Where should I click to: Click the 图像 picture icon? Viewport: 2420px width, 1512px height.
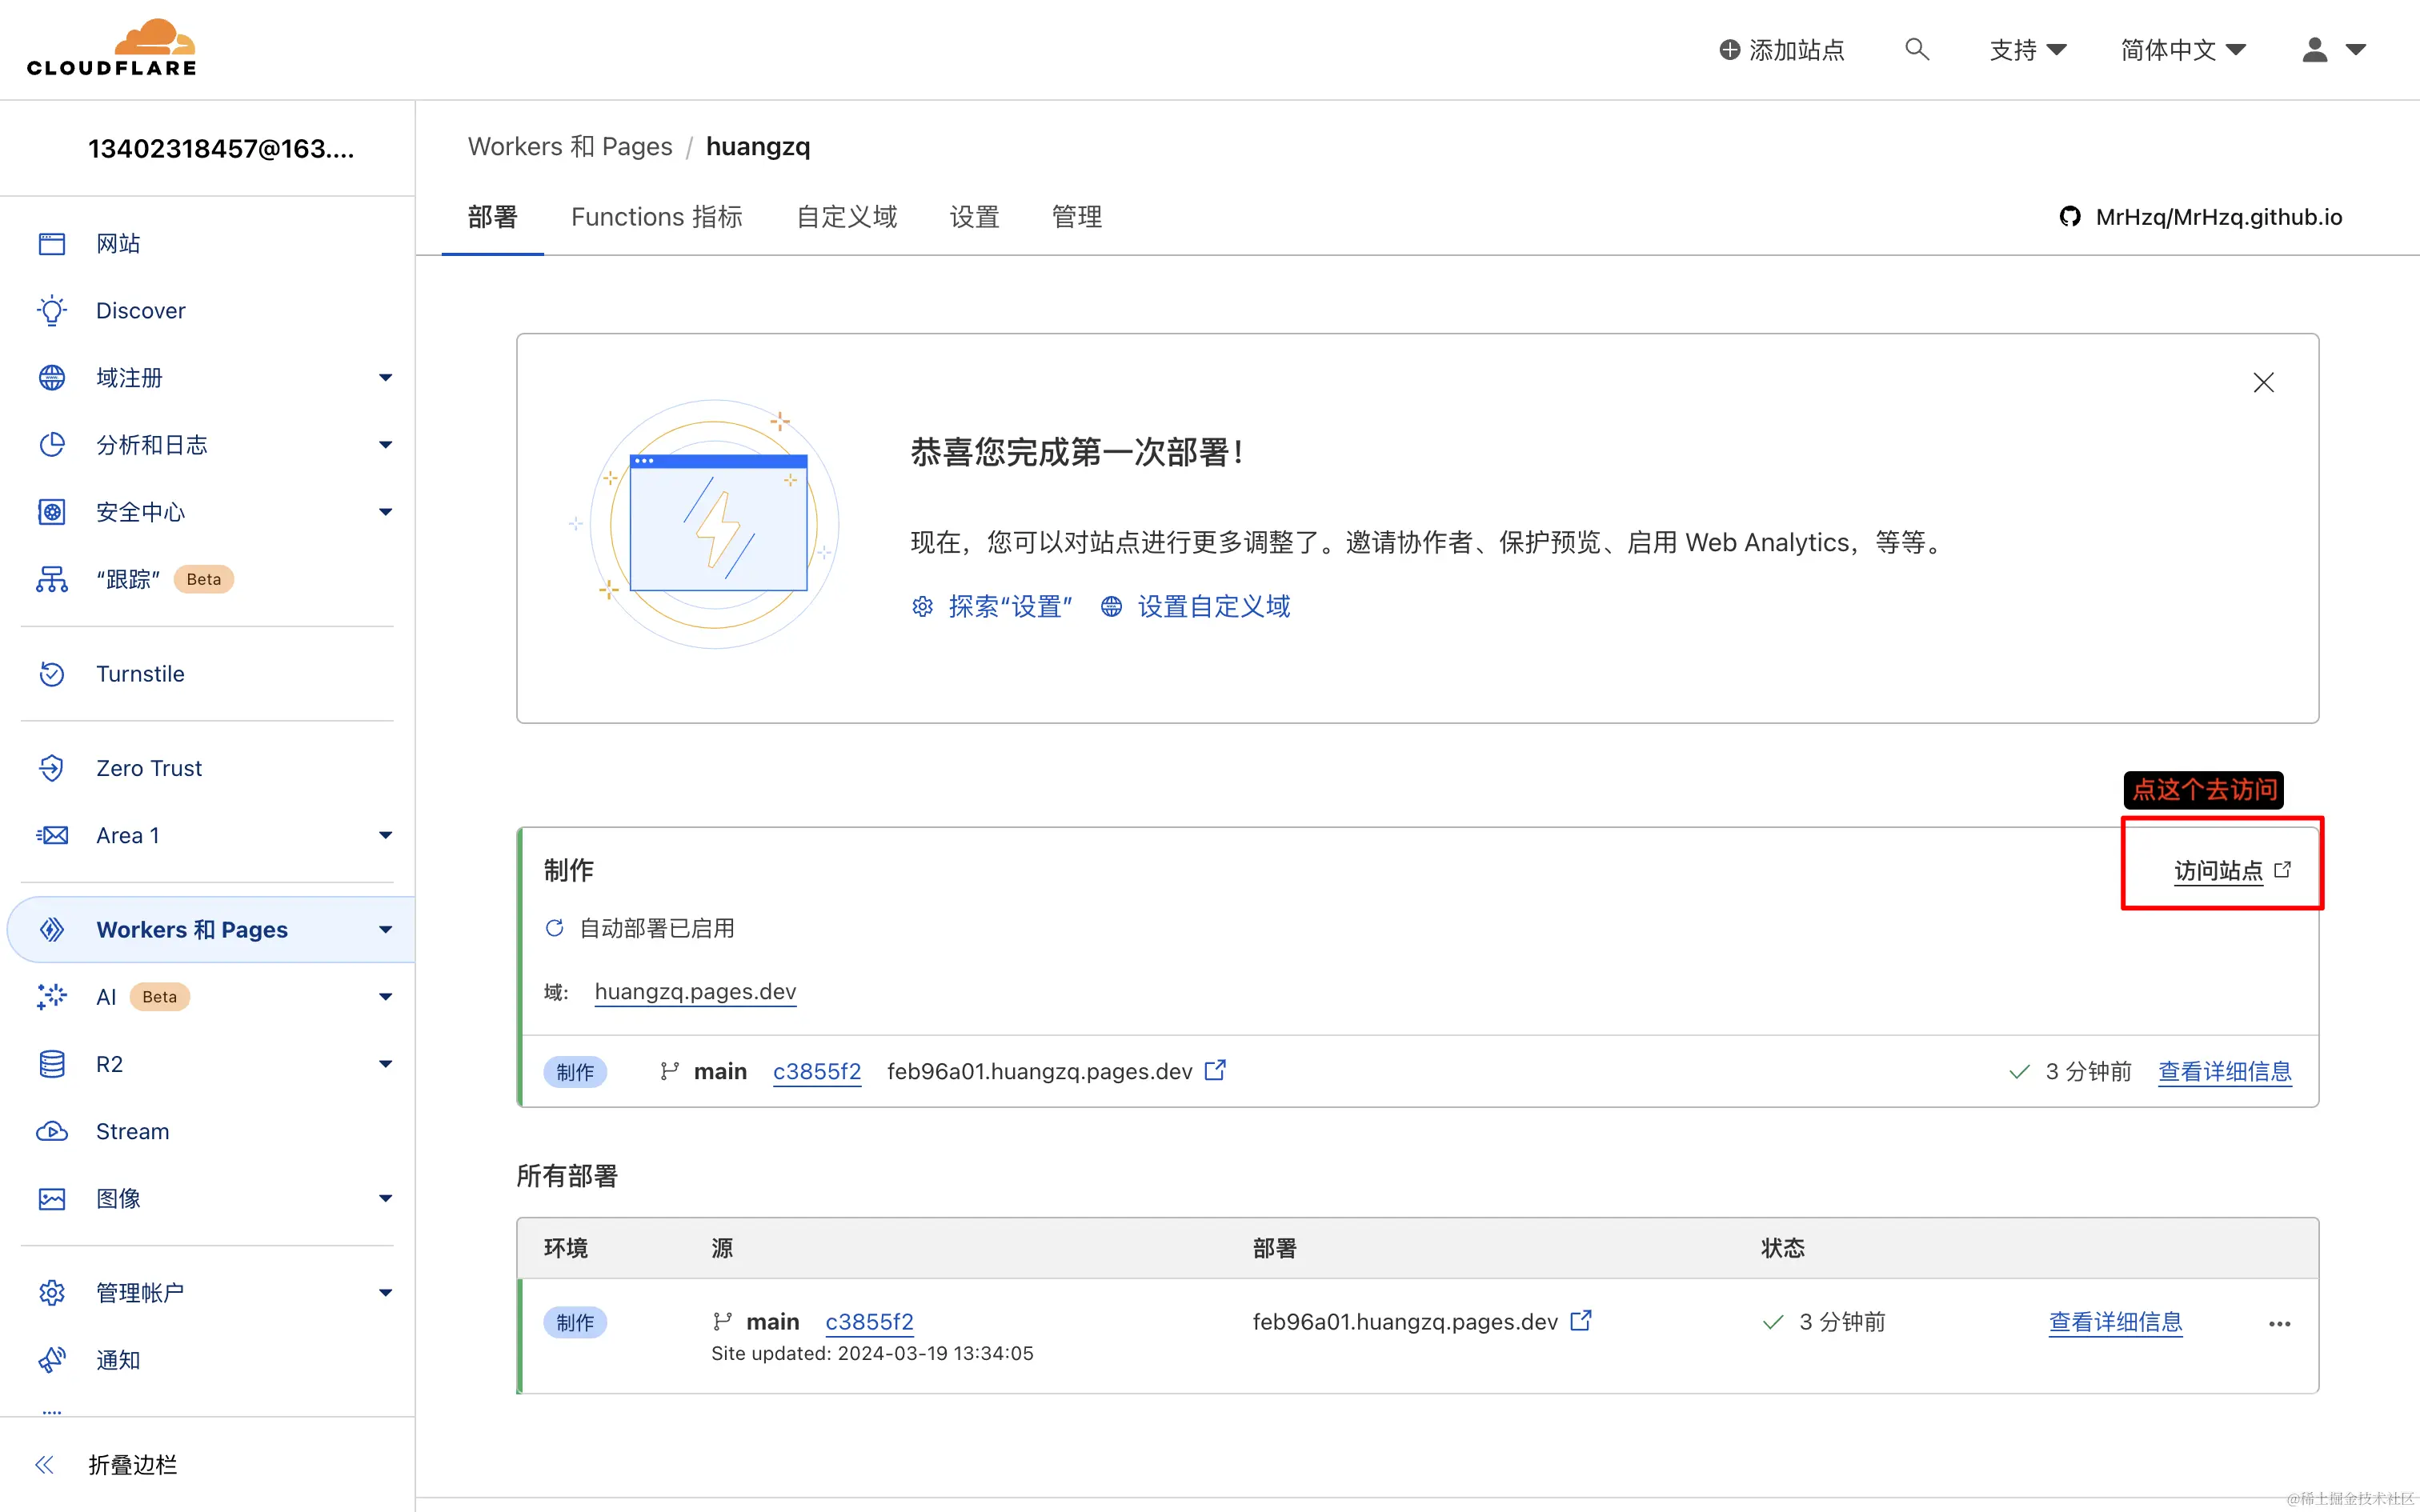coord(52,1198)
